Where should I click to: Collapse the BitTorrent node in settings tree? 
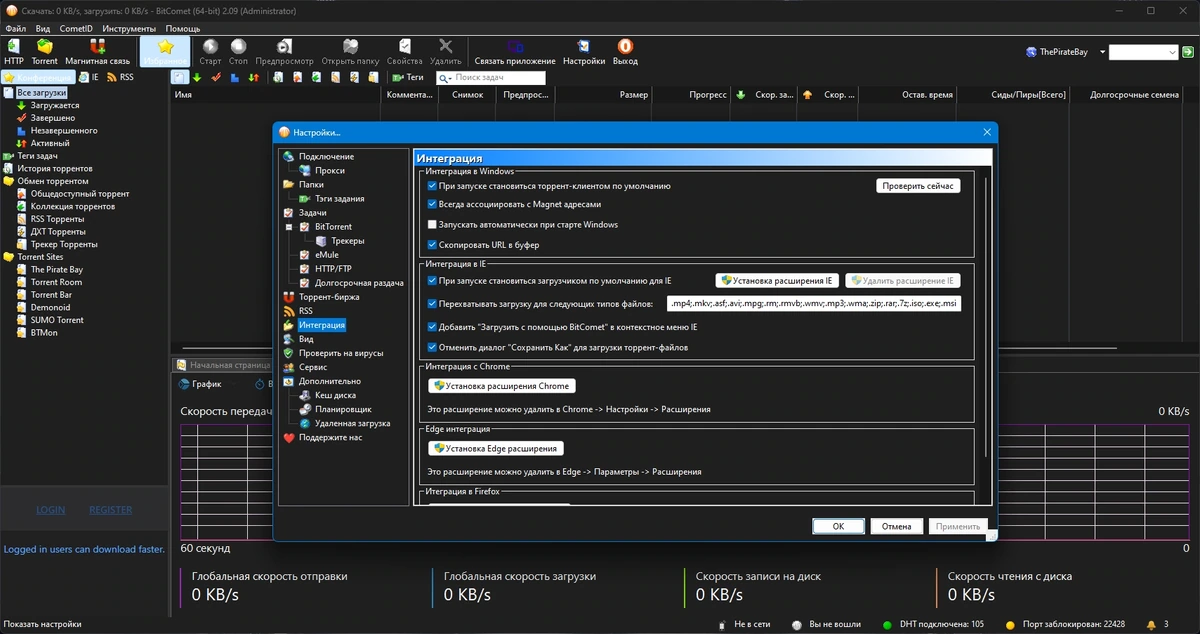(290, 227)
